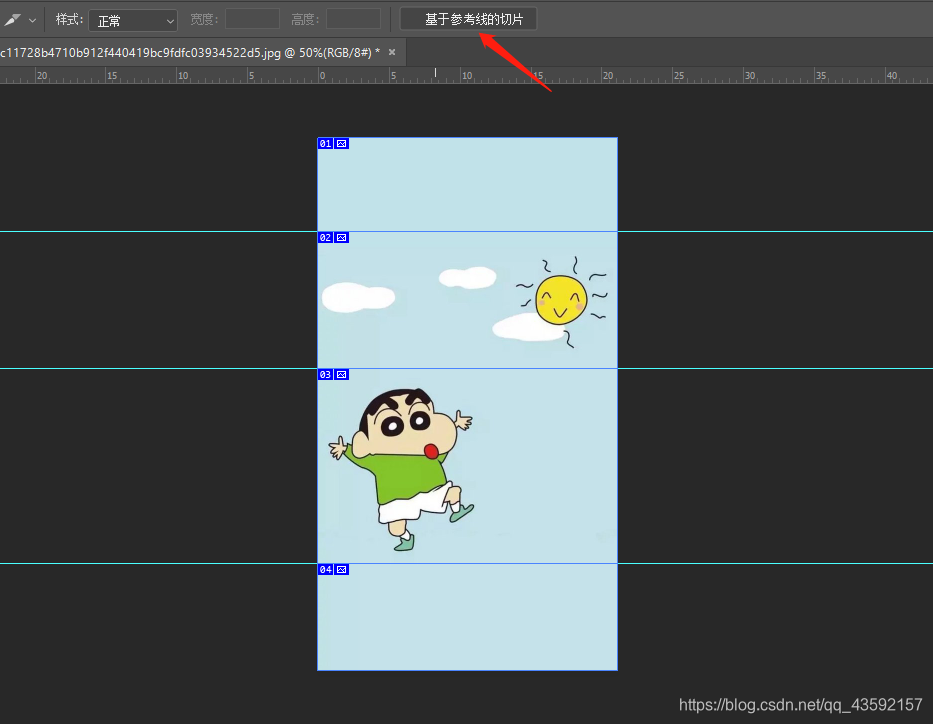
Task: Click the slice 01 number badge
Action: pos(325,143)
